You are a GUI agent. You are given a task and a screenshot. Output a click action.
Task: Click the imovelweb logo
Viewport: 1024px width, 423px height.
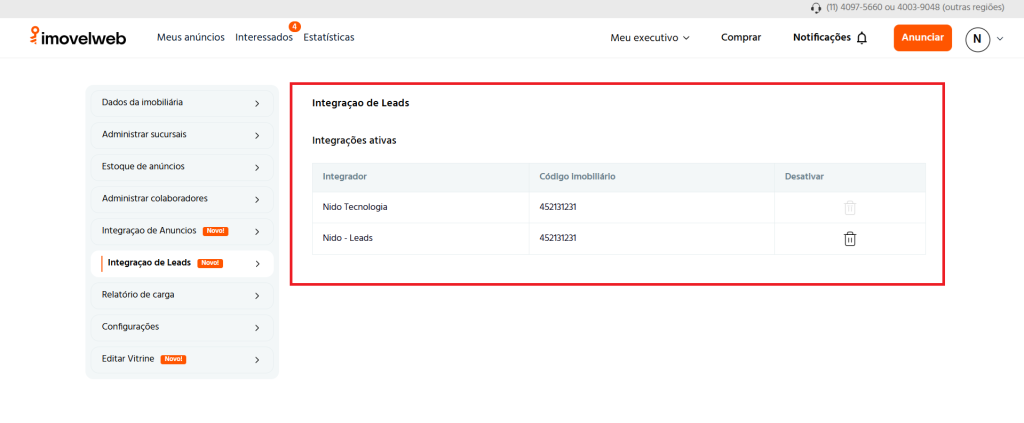tap(79, 38)
